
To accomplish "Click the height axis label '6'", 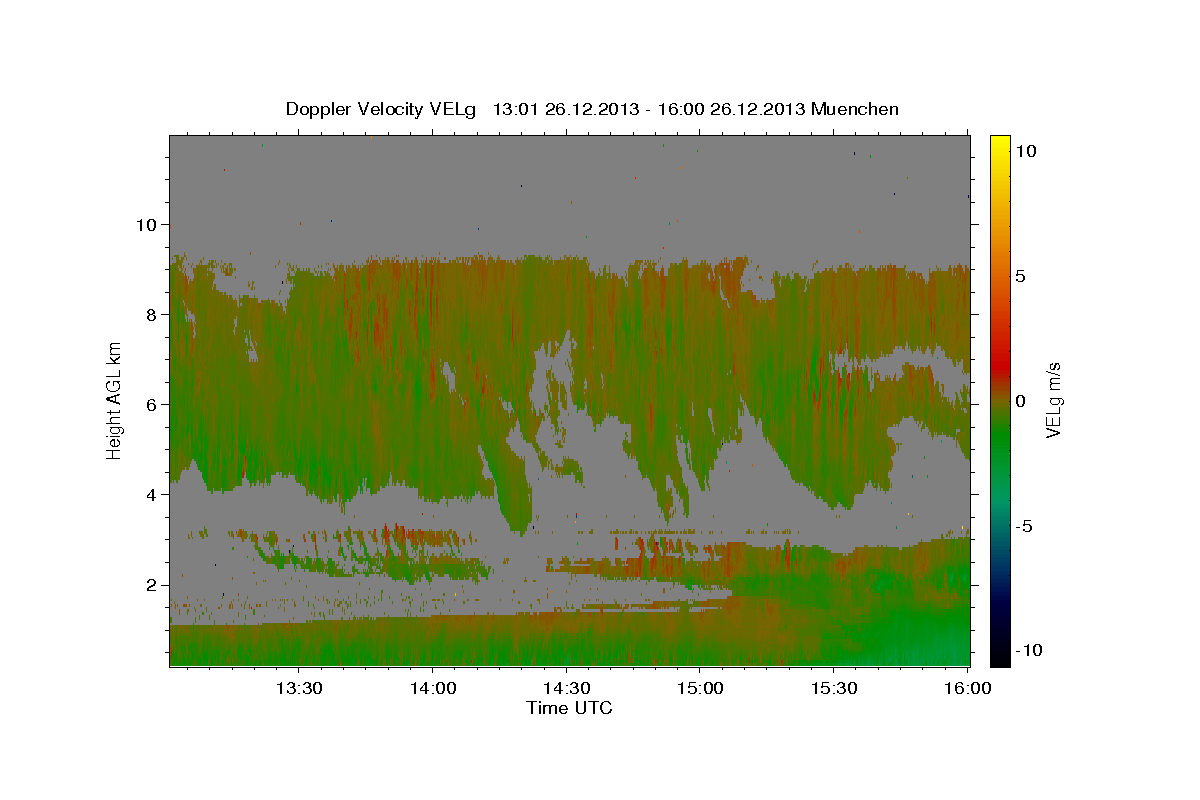I will 152,404.
